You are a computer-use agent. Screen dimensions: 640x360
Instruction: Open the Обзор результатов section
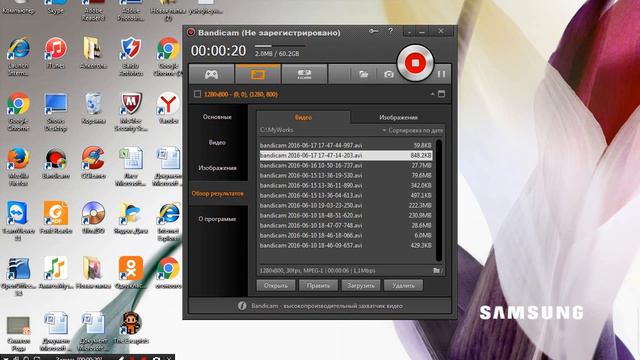218,193
